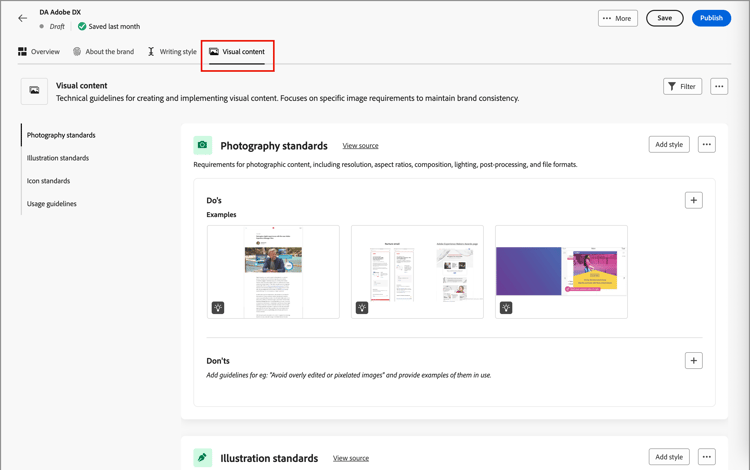
Task: Click the Do's heading
Action: point(214,200)
